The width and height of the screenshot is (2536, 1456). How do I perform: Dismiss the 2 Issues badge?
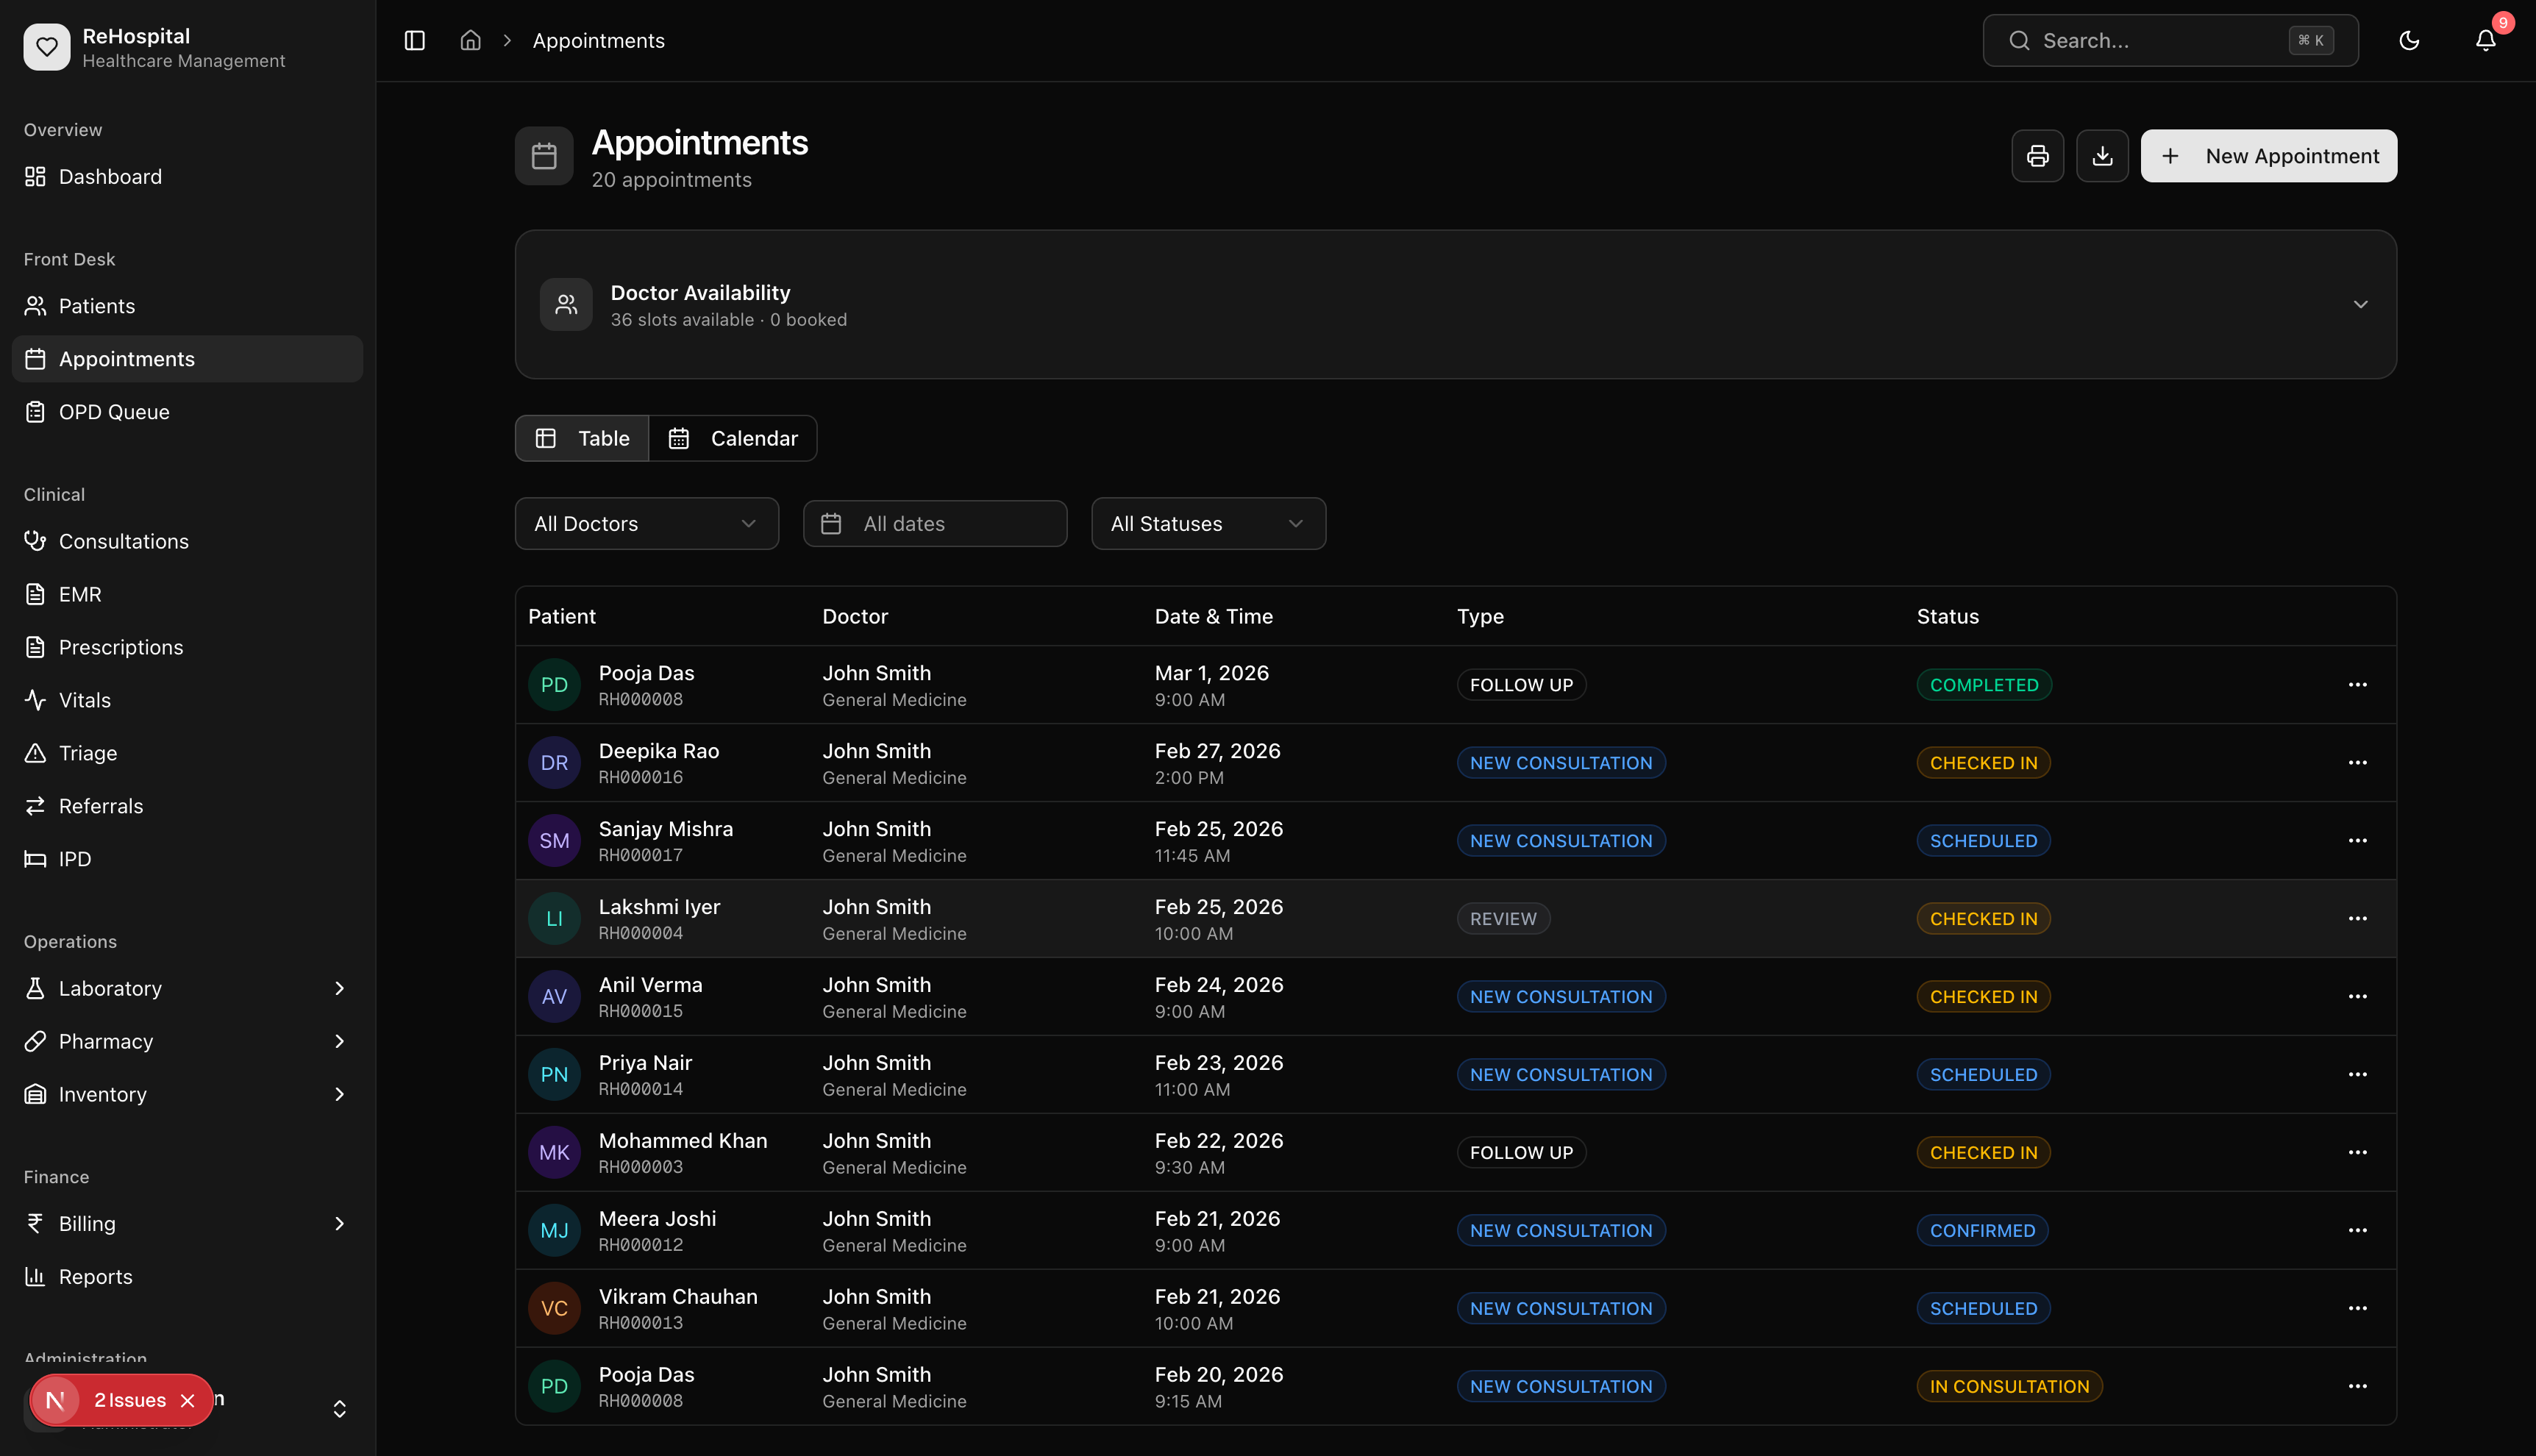point(187,1400)
